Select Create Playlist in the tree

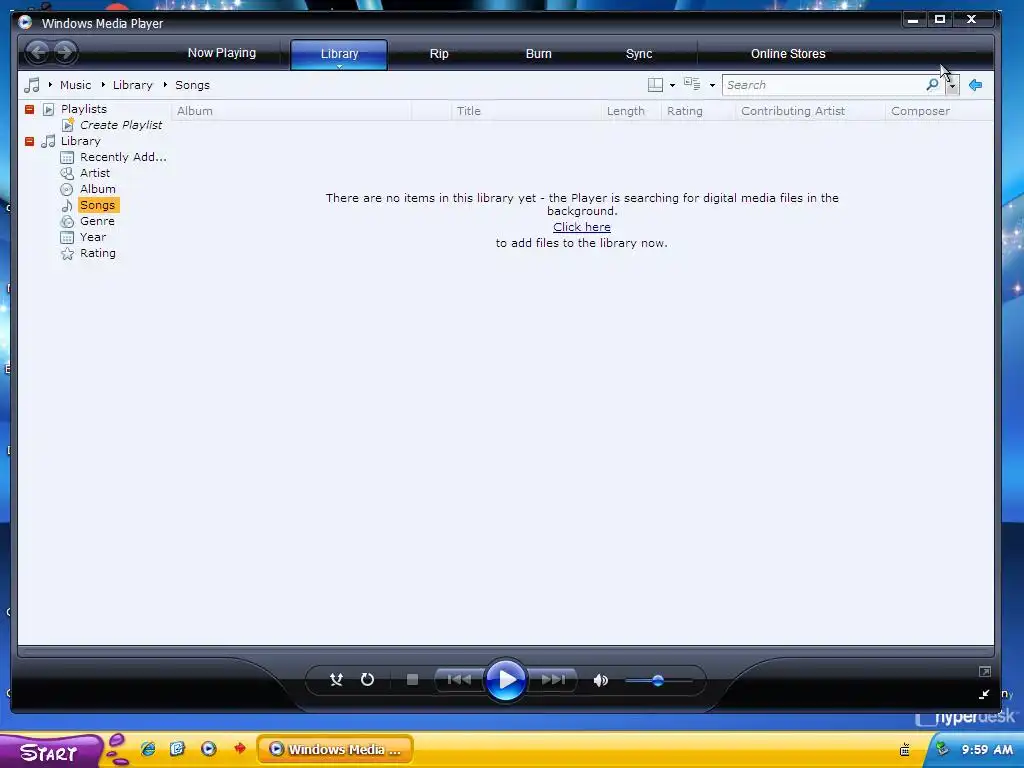tap(121, 125)
